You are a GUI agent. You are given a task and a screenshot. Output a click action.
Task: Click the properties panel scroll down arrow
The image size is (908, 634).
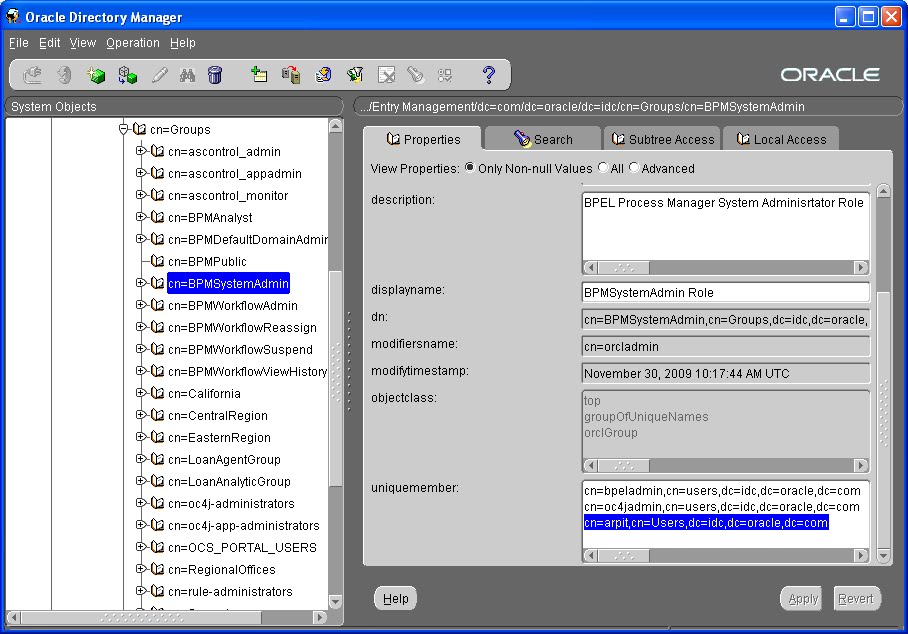(884, 556)
